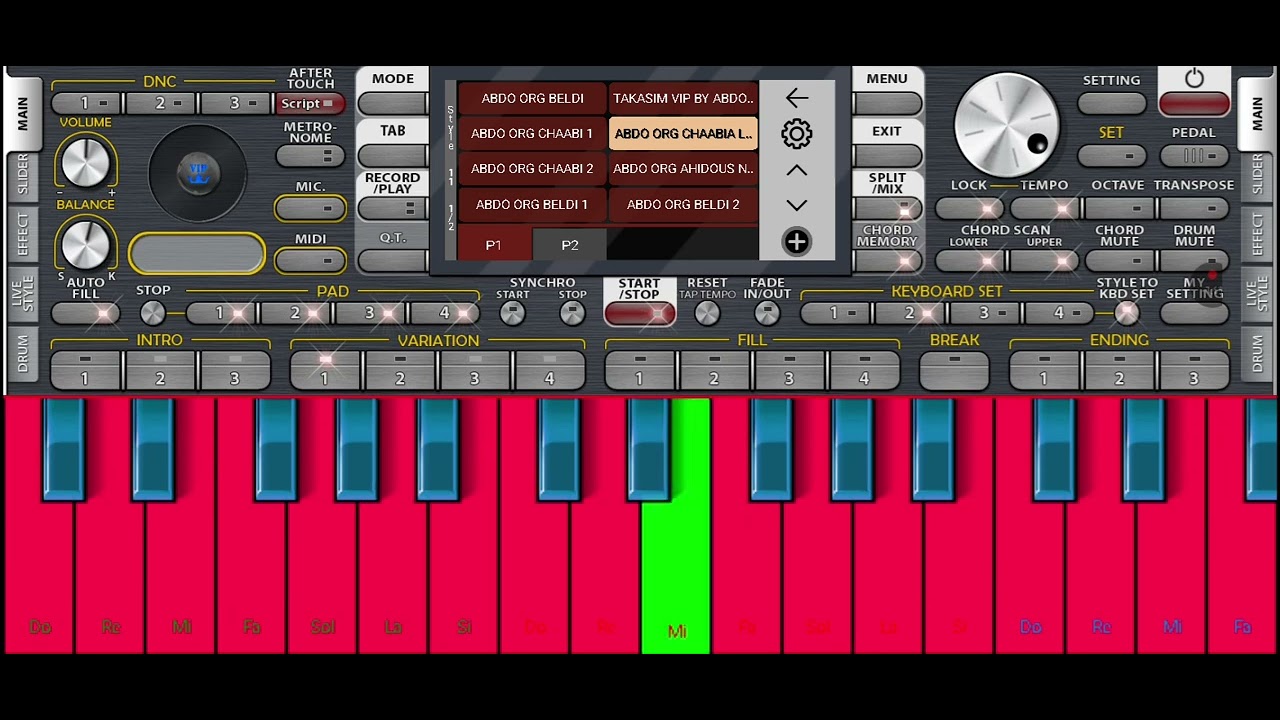Select VARIATION 1
This screenshot has height=720, width=1280.
(325, 369)
